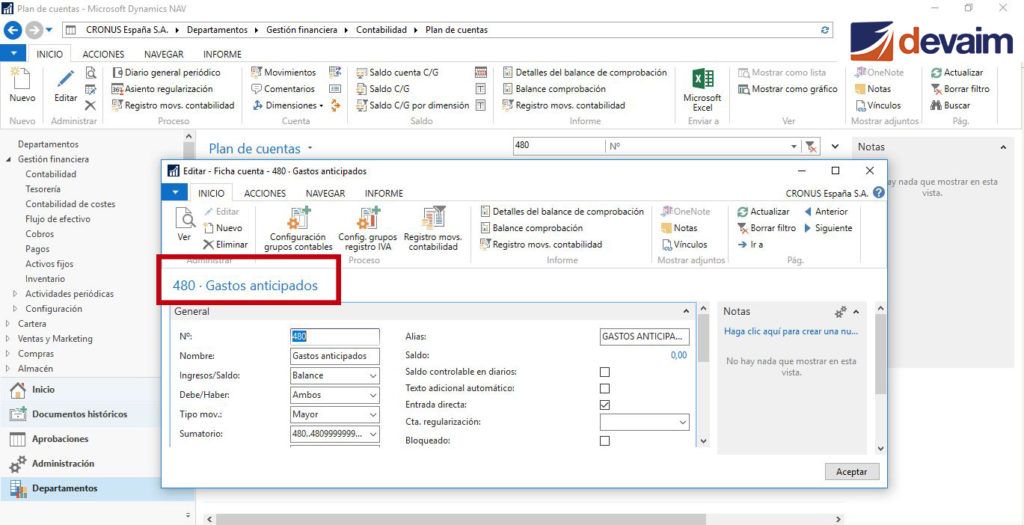Click Alias input field
Viewport: 1024px width, 525px height.
point(645,337)
